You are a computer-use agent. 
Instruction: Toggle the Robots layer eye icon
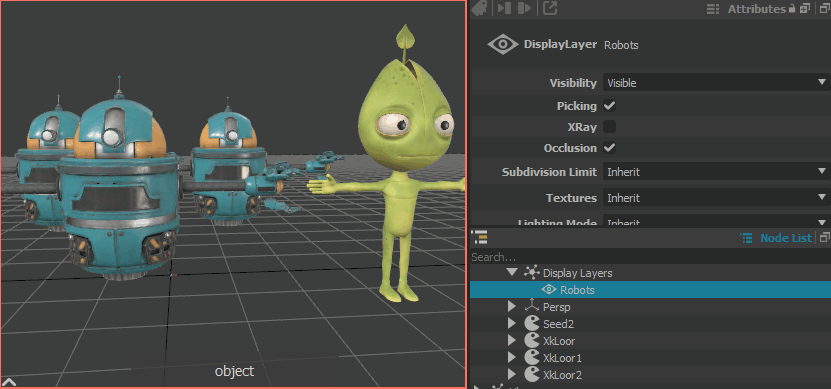[x=549, y=290]
